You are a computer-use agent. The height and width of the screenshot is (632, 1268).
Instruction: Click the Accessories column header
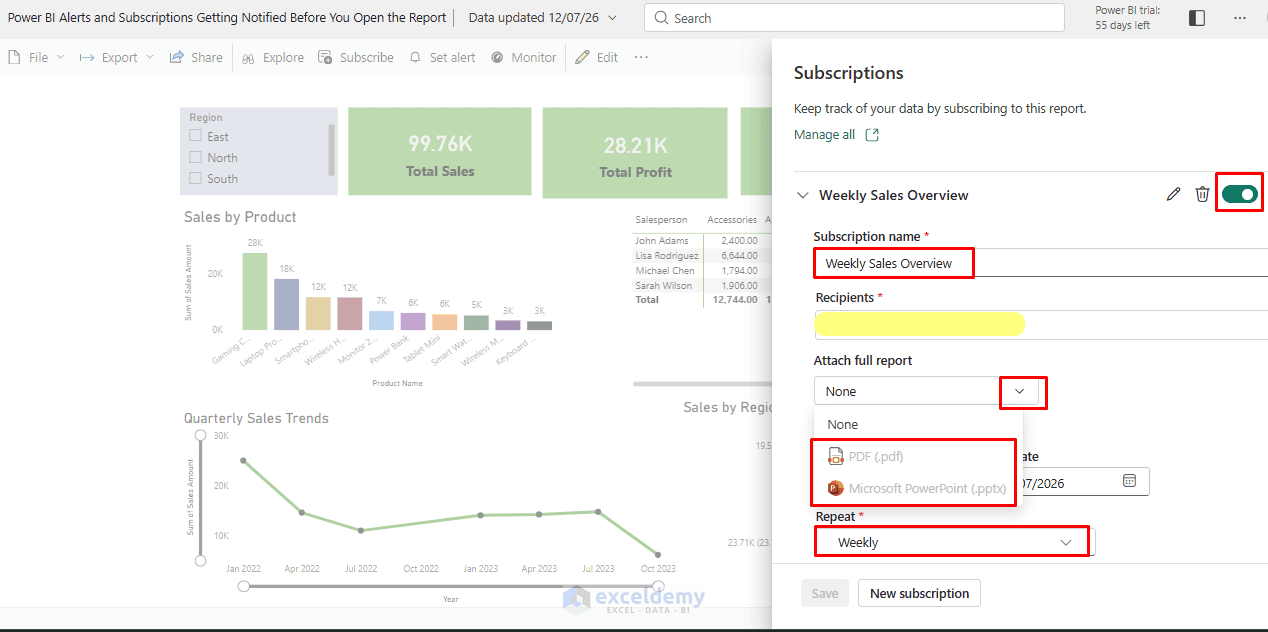pos(732,219)
